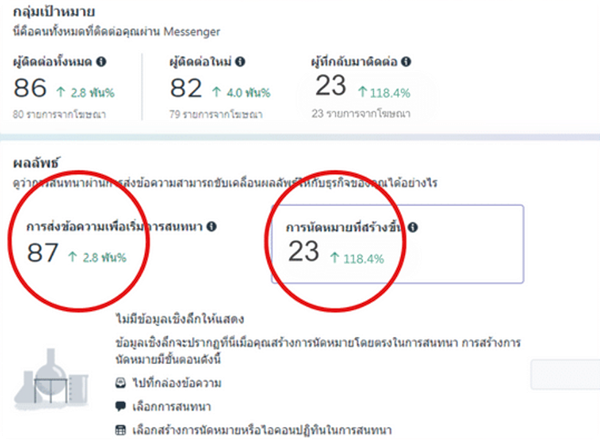Click the calendar icon beside เลือกสร้างการนัดหมาย
Image resolution: width=600 pixels, height=440 pixels.
point(121,430)
